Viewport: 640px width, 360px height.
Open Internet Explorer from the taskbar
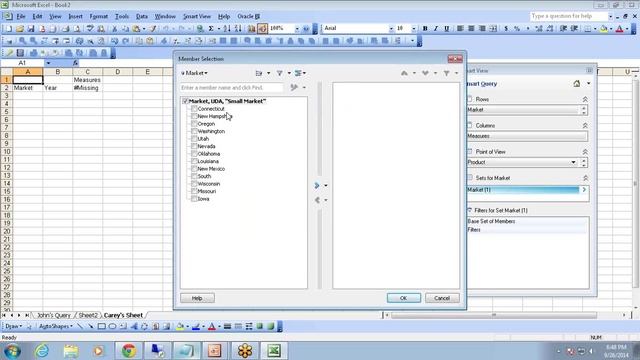(x=42, y=351)
